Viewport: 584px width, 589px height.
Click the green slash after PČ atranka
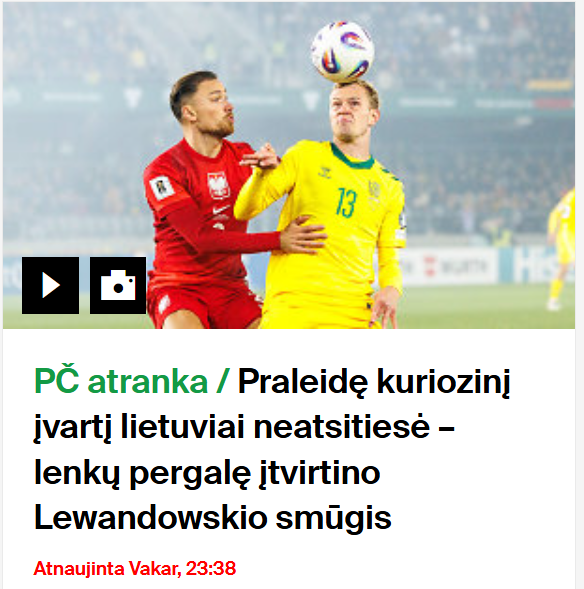tap(223, 381)
